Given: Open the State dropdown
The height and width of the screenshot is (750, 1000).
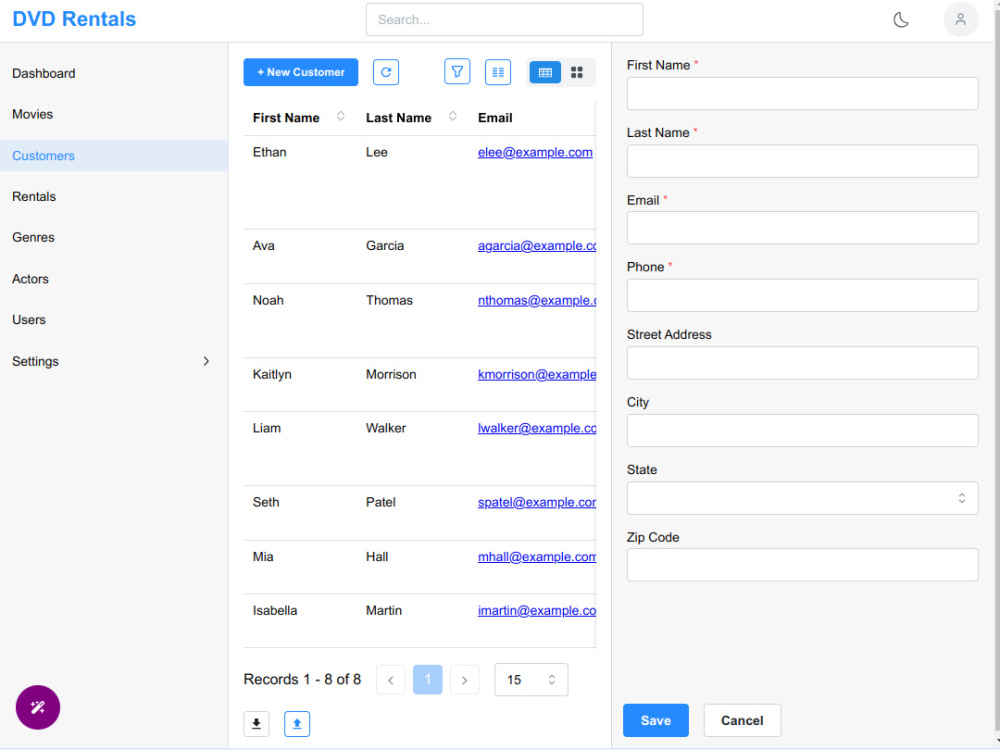Looking at the screenshot, I should tap(802, 498).
